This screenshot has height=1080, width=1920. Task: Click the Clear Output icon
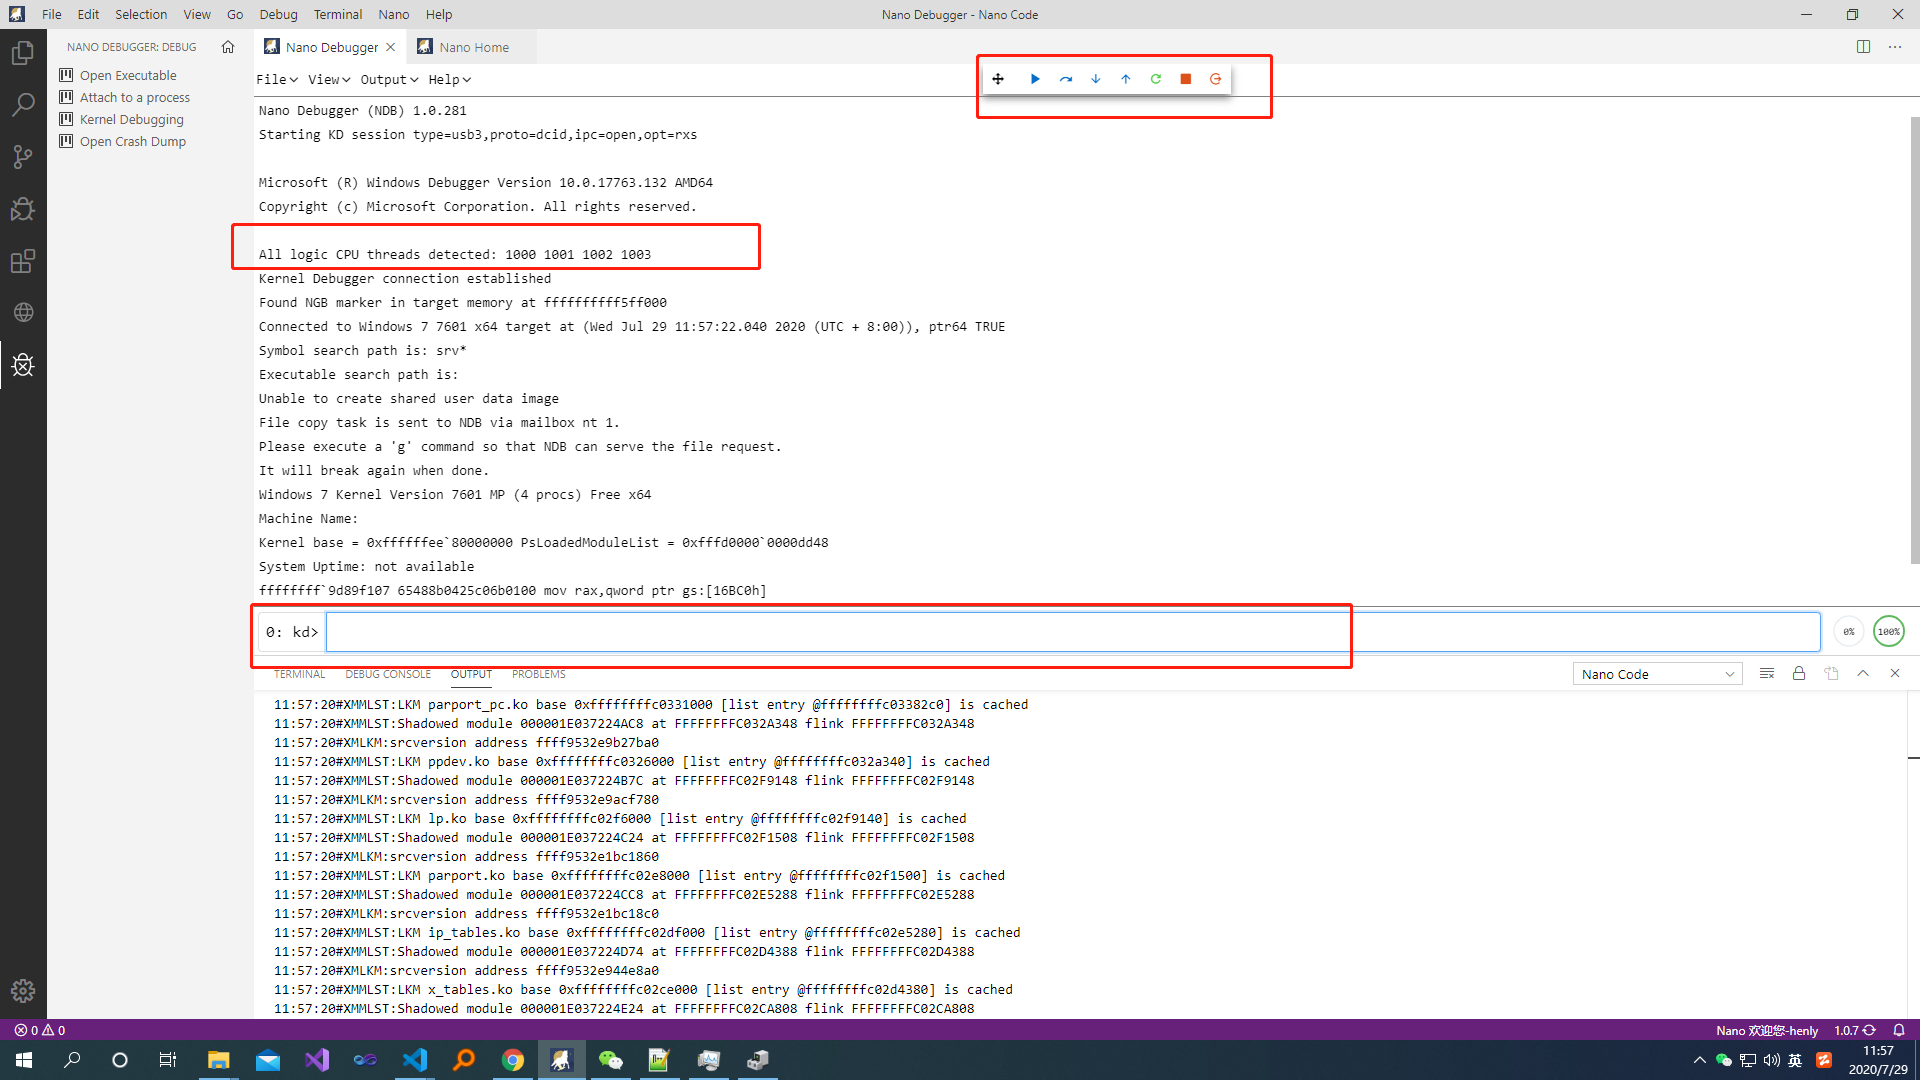1767,674
